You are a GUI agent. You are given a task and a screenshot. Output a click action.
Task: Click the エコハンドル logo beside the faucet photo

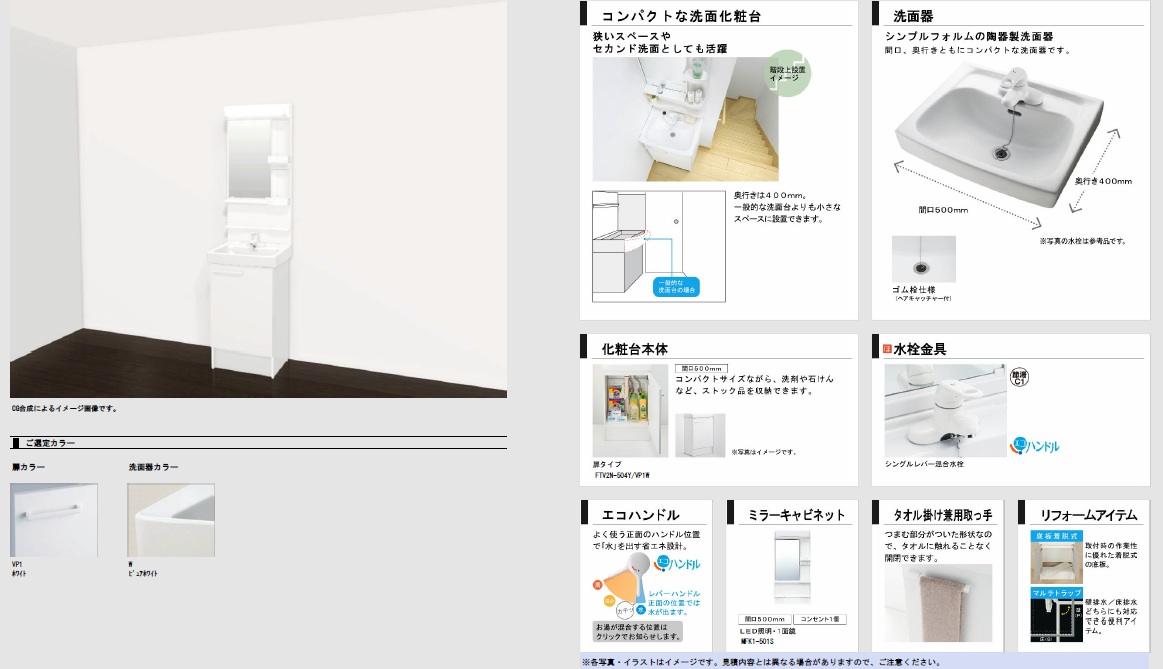(1035, 446)
